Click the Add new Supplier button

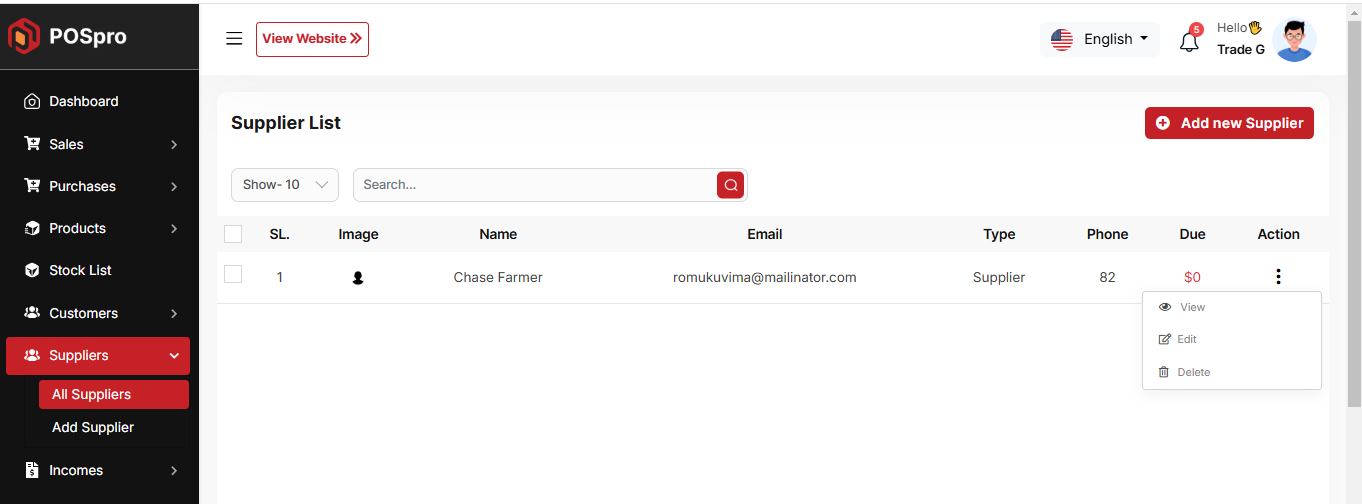pyautogui.click(x=1229, y=123)
